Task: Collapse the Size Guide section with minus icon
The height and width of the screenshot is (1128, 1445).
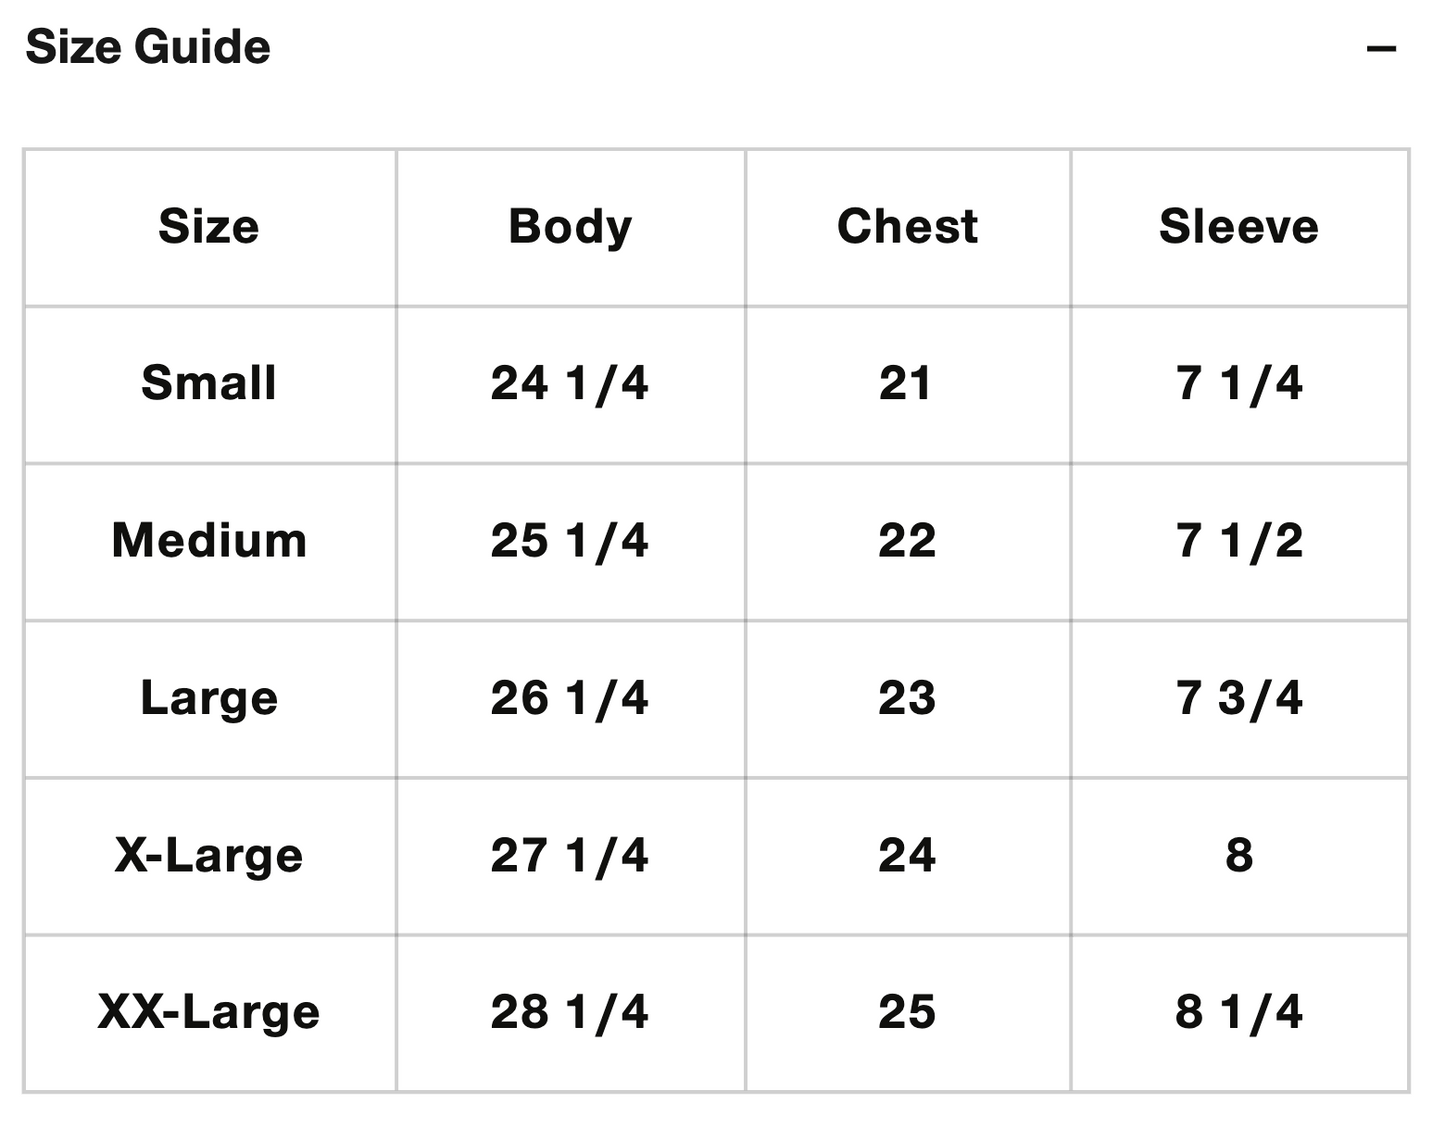Action: coord(1380,48)
